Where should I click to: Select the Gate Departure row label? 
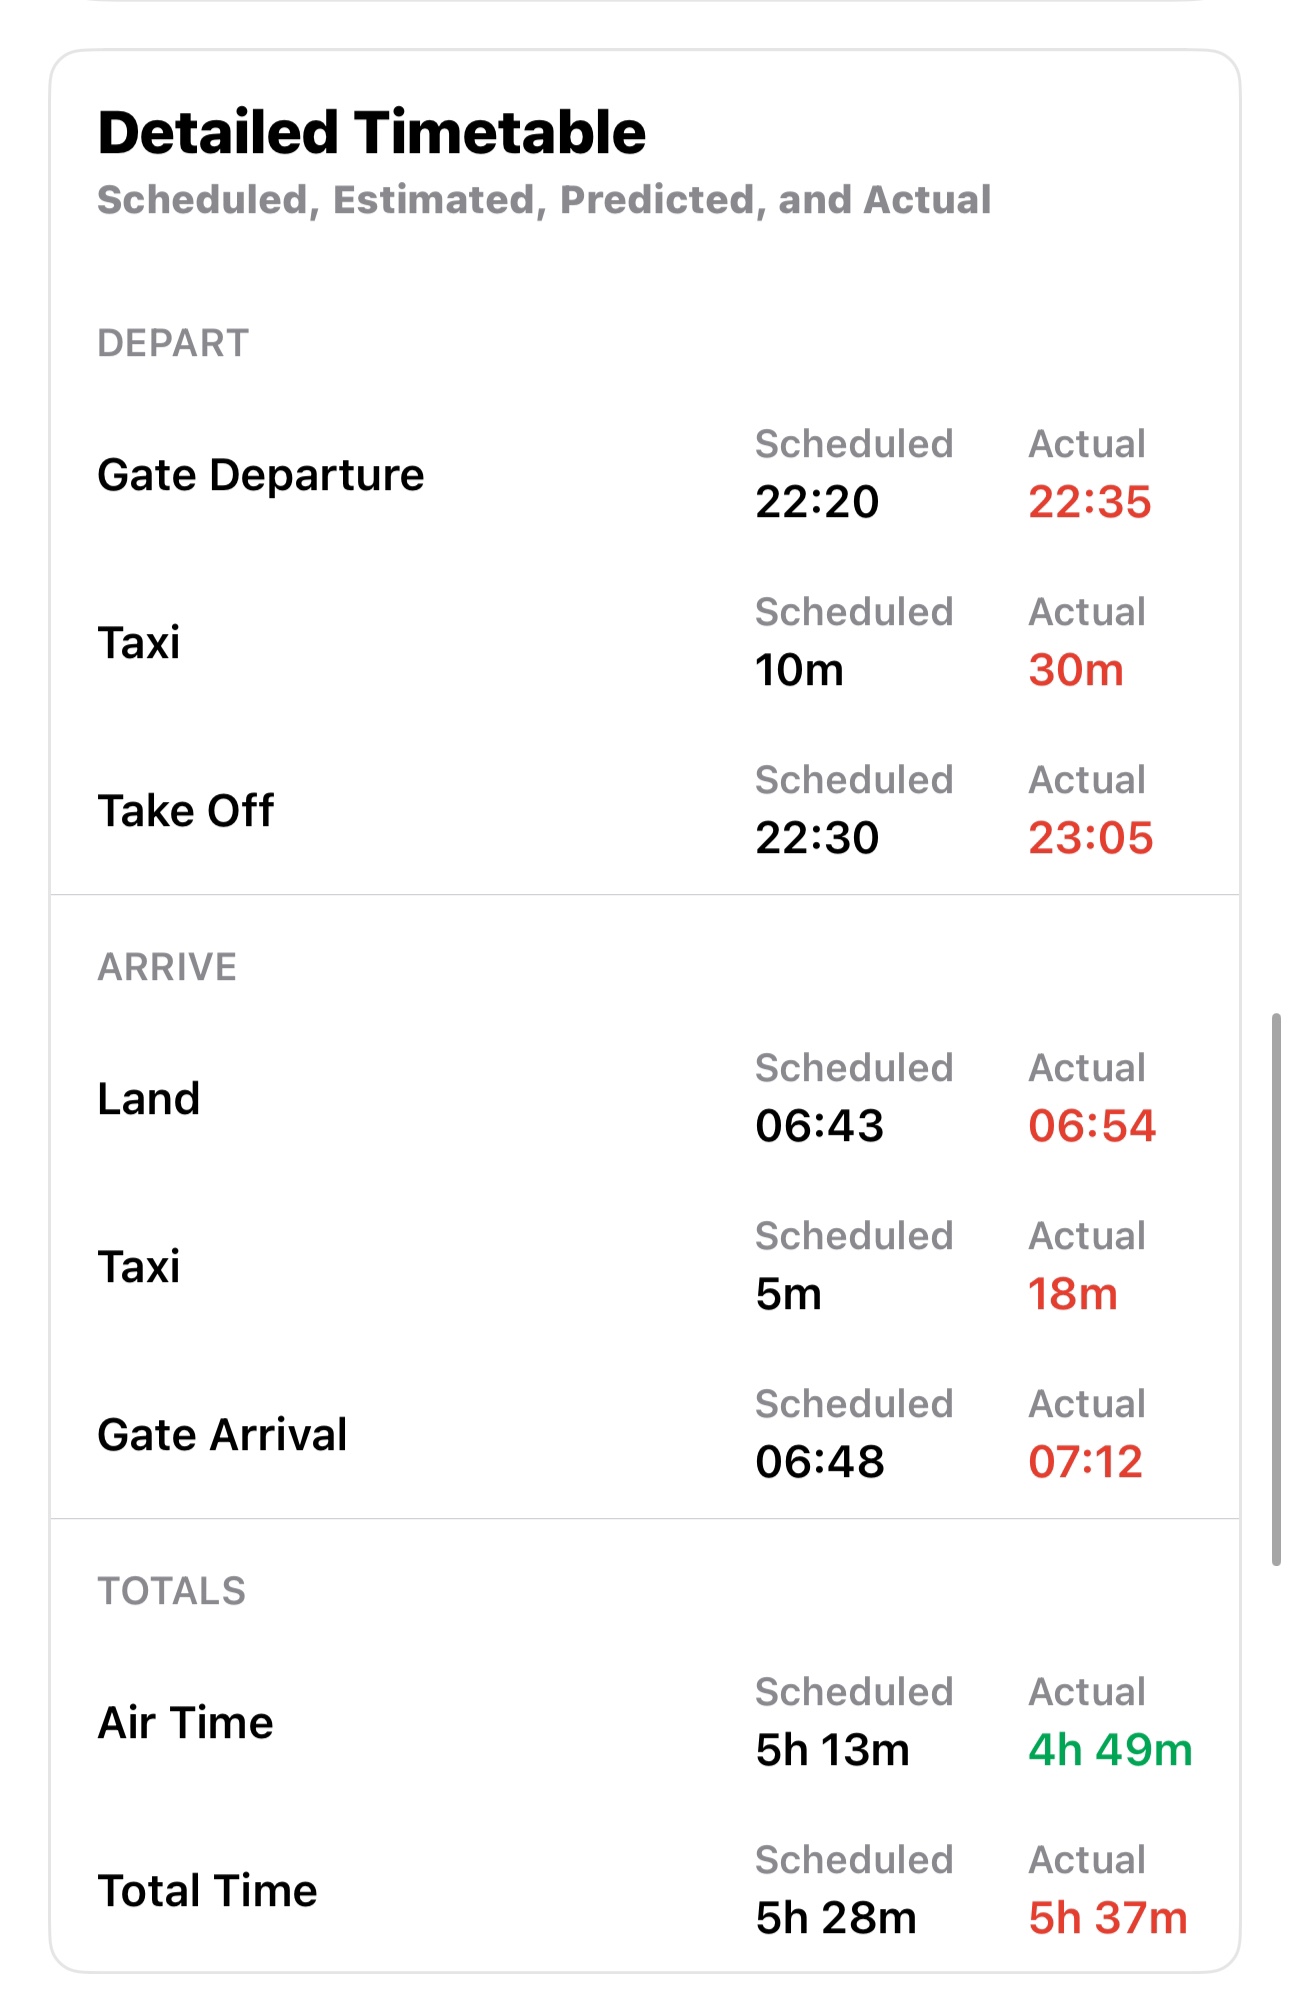(261, 474)
